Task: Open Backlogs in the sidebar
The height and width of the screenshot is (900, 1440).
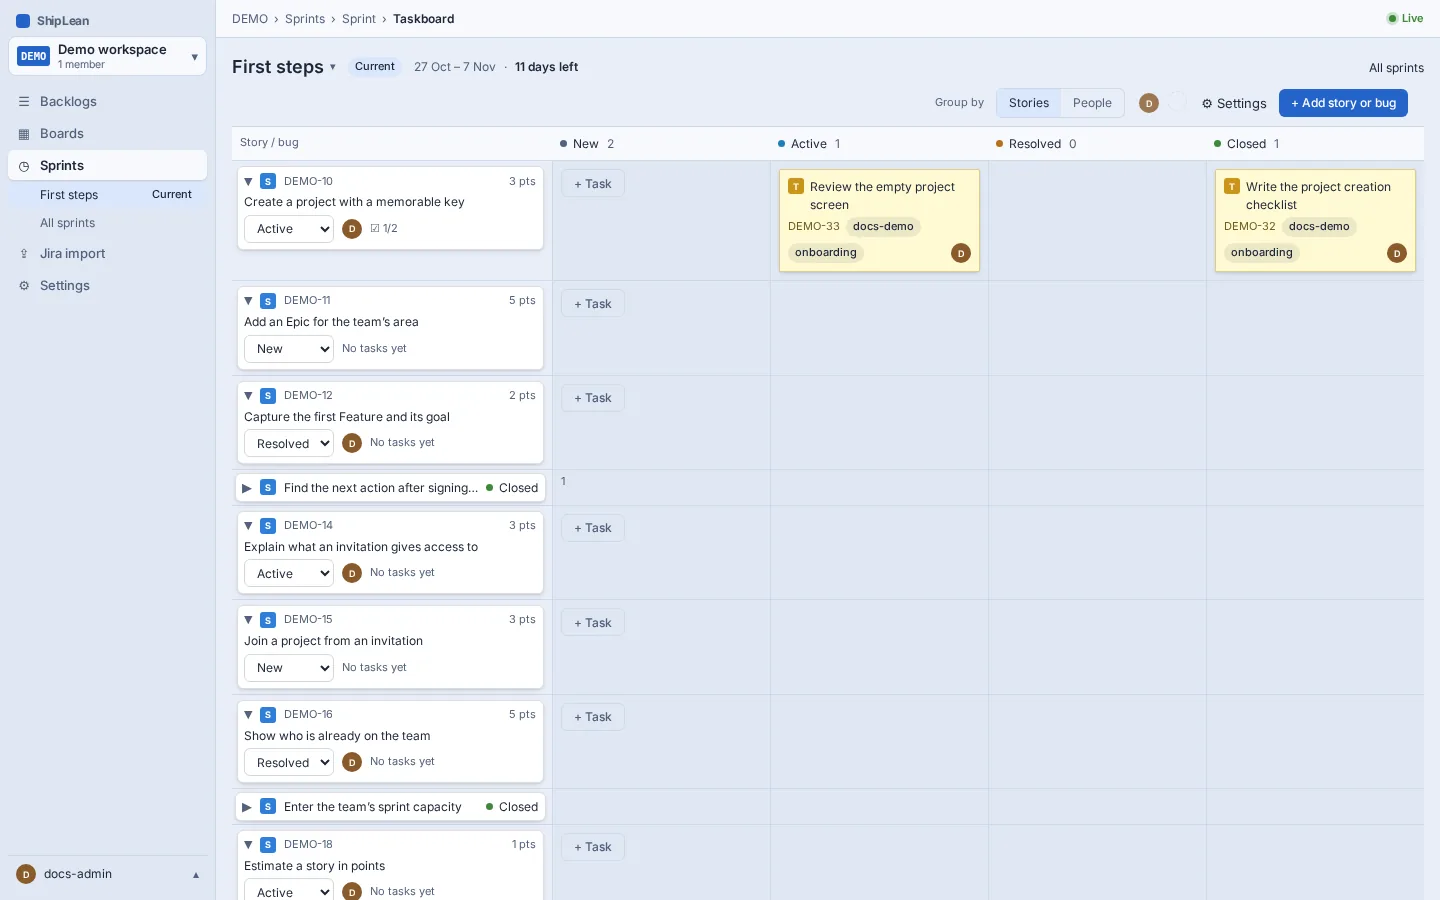Action: (107, 102)
